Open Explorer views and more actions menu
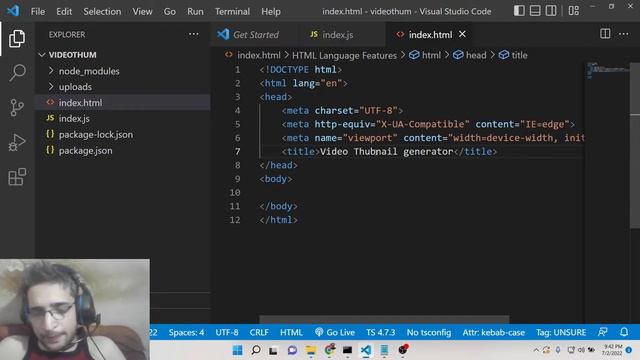640x360 pixels. click(x=193, y=34)
